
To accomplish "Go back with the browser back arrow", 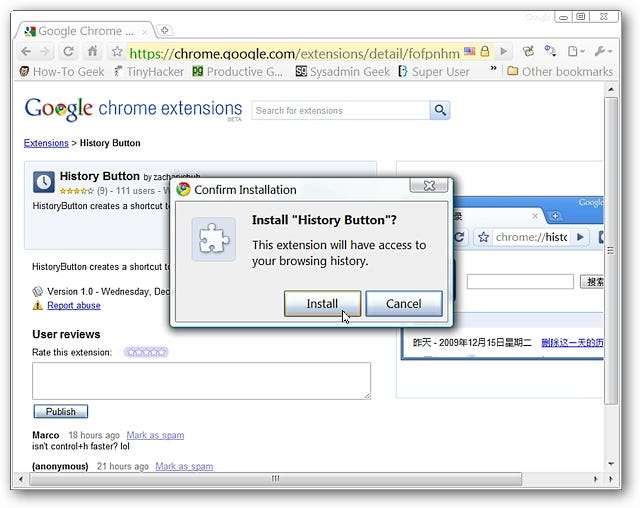I will tap(27, 51).
